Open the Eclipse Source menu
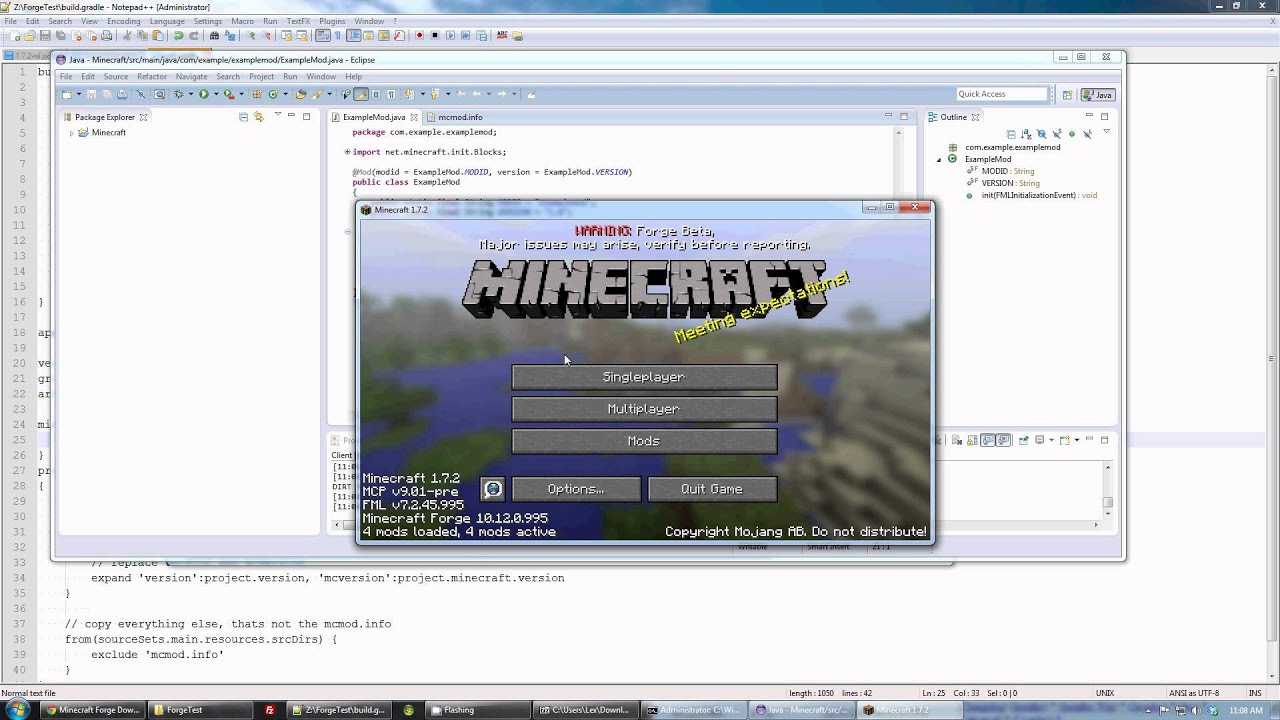Screen dimensions: 1280x720 (116, 77)
